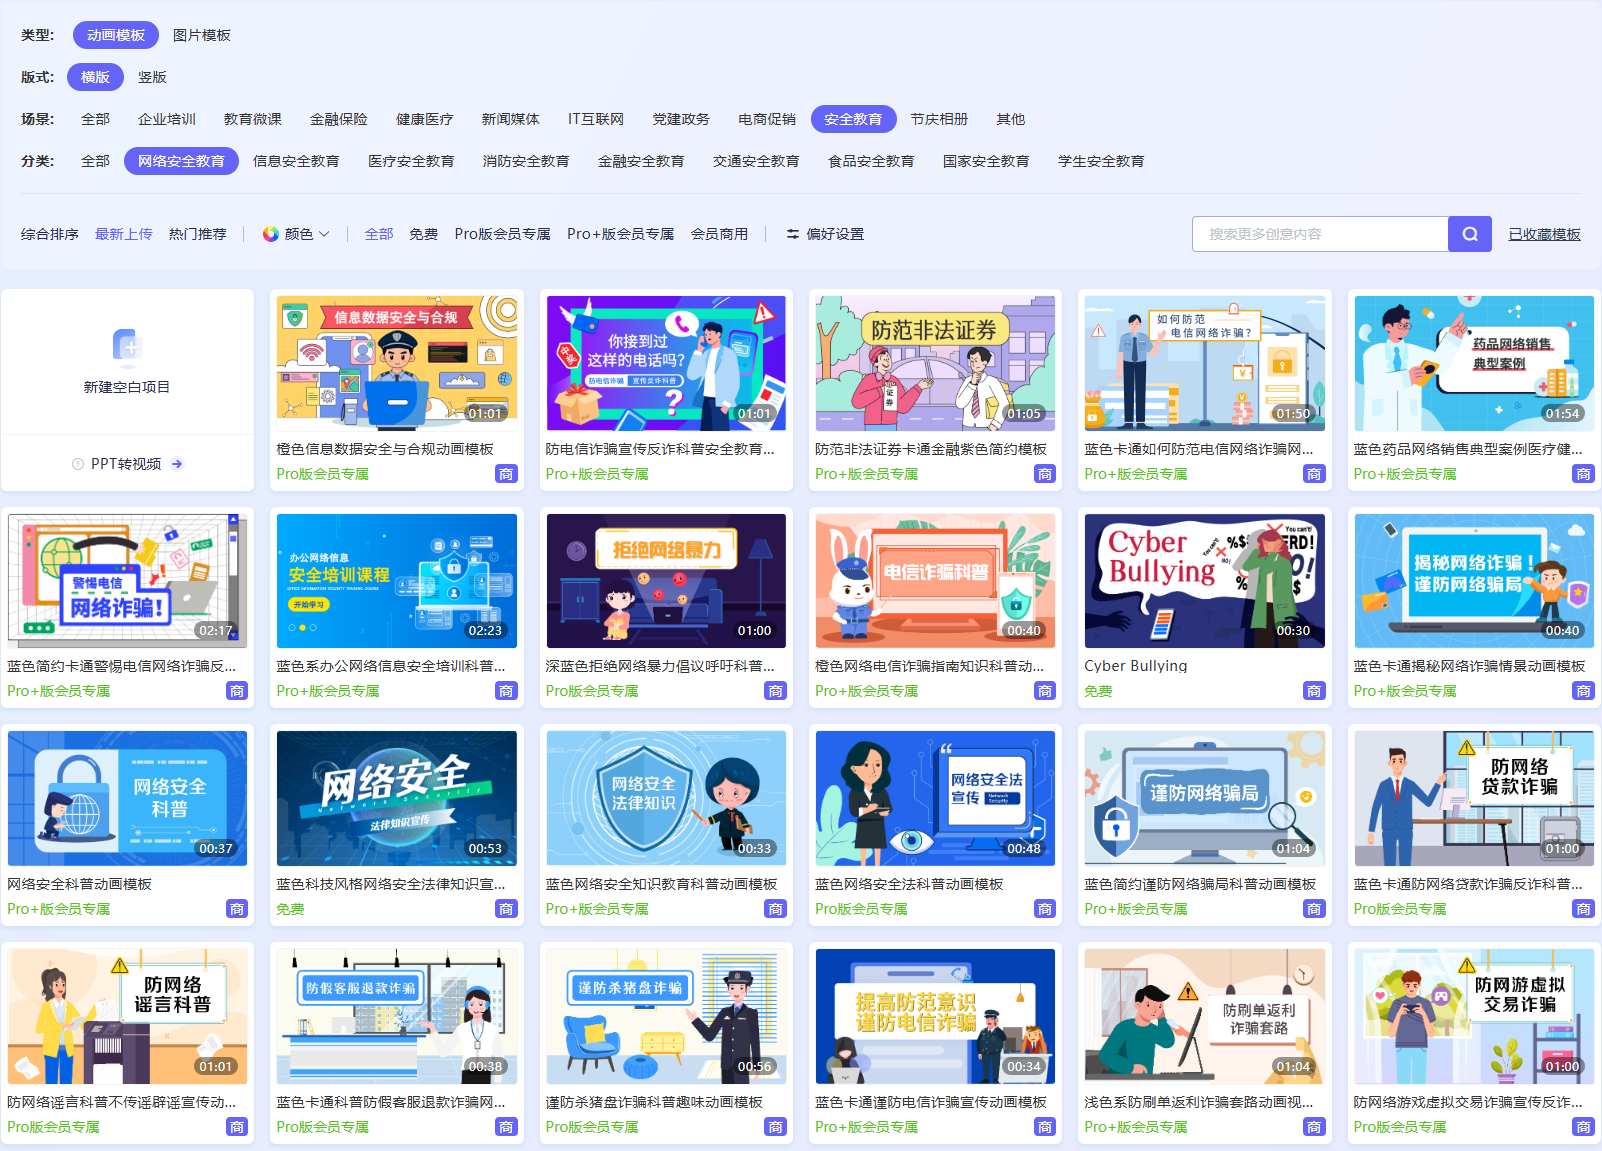Select the 党建政务 scene tab
The width and height of the screenshot is (1602, 1151).
pos(681,118)
